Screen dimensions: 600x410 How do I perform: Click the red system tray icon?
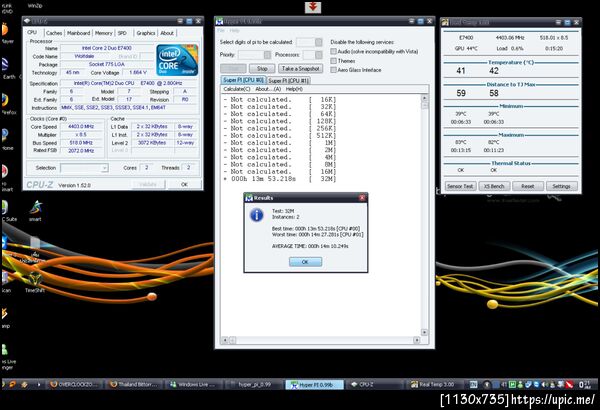click(569, 385)
